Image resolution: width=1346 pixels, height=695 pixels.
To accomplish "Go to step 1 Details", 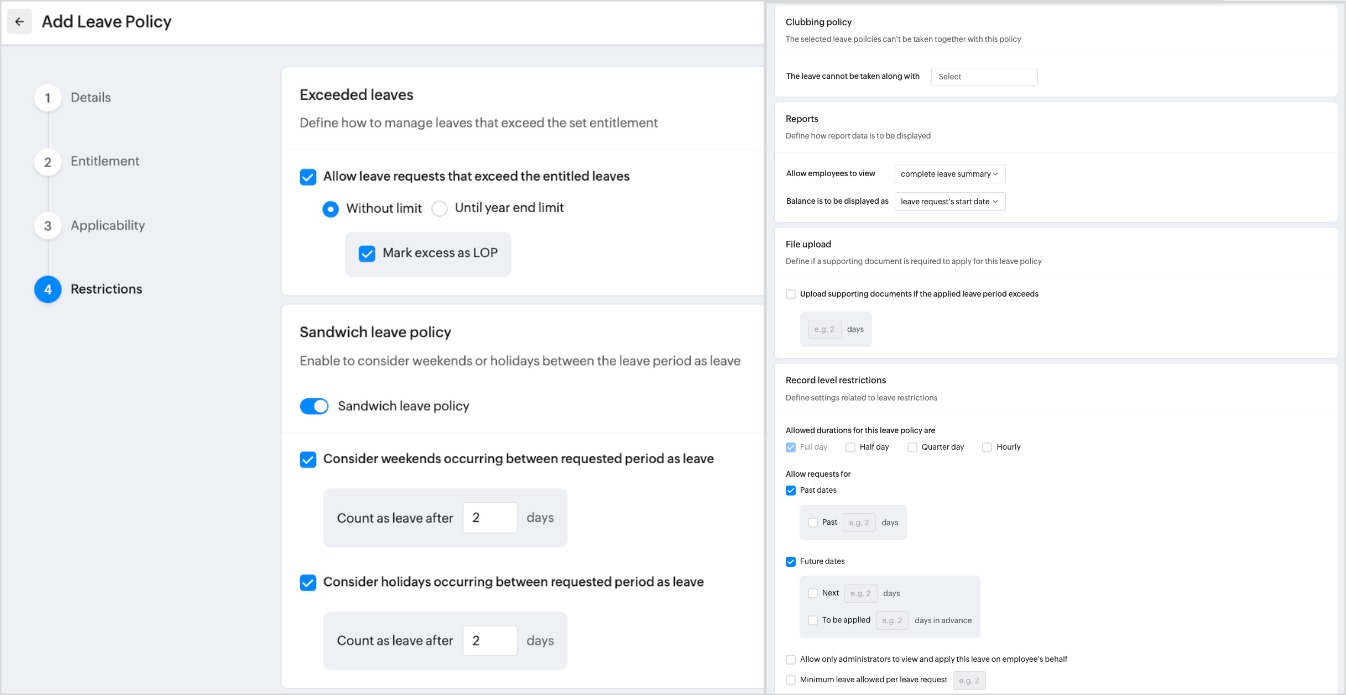I will tap(48, 98).
